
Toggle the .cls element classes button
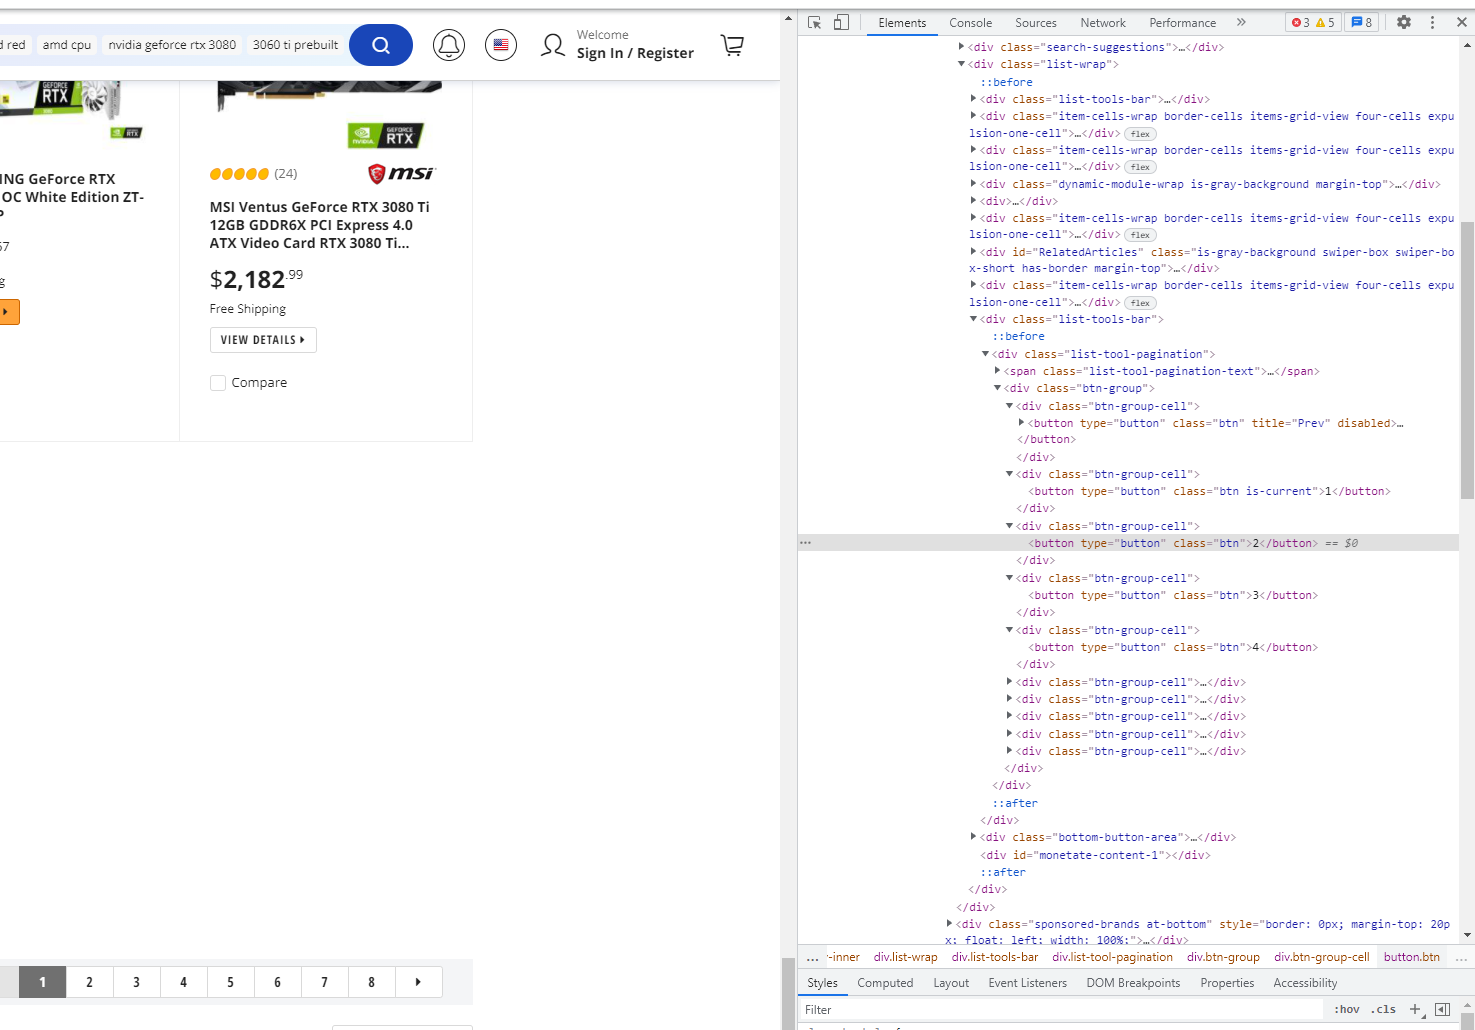(1384, 1010)
